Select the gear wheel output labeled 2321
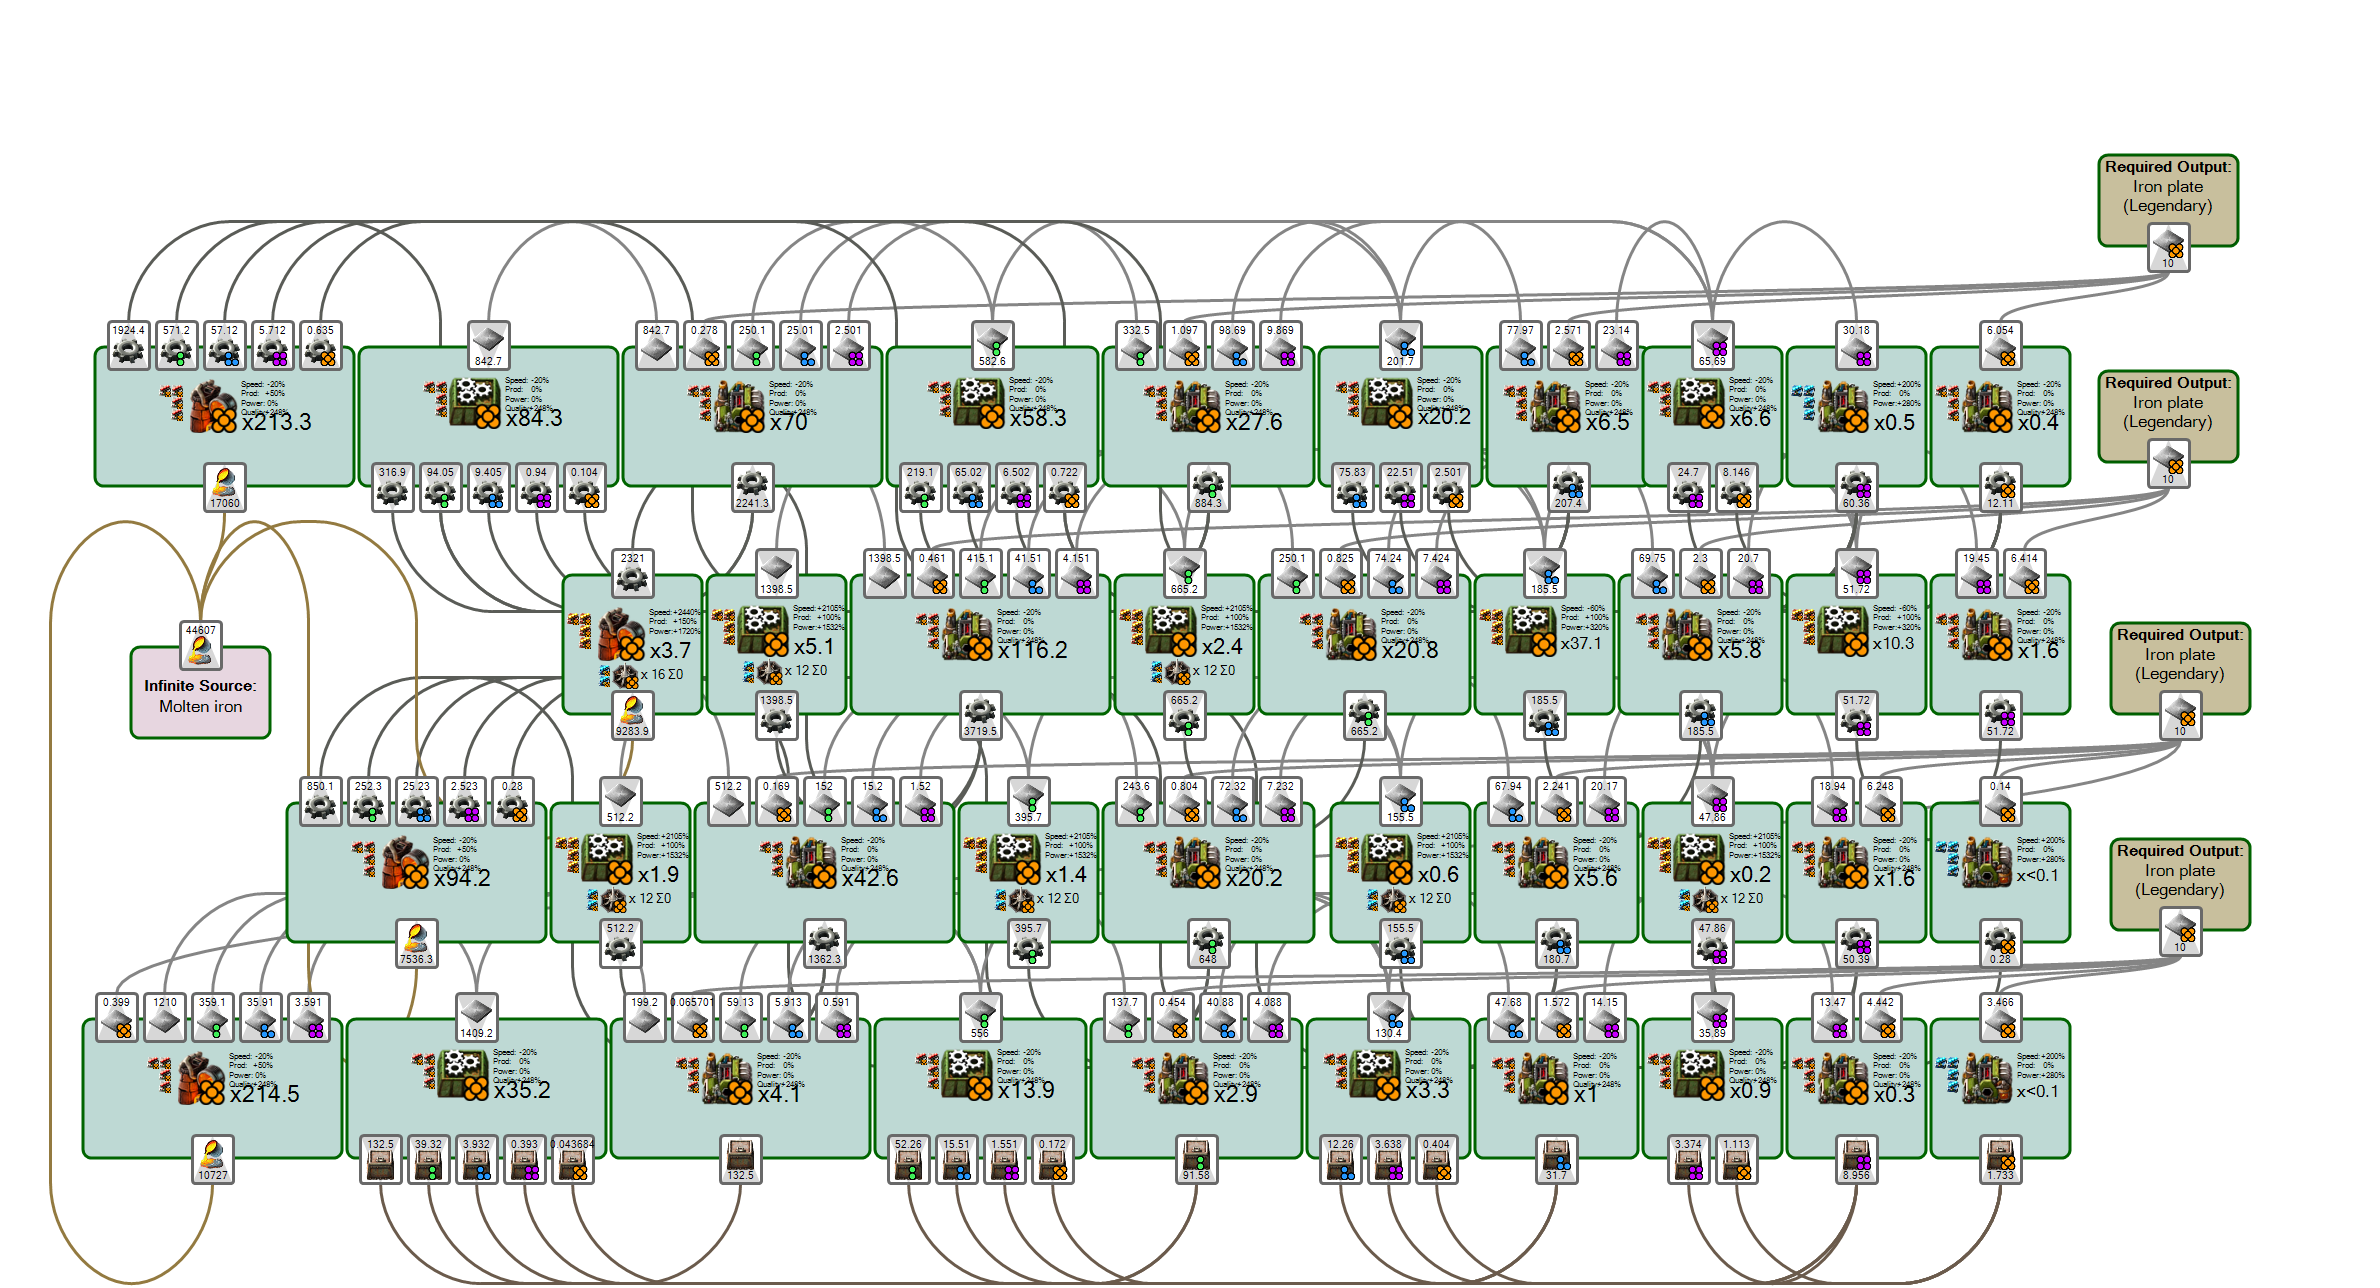This screenshot has height=1288, width=2380. click(632, 573)
